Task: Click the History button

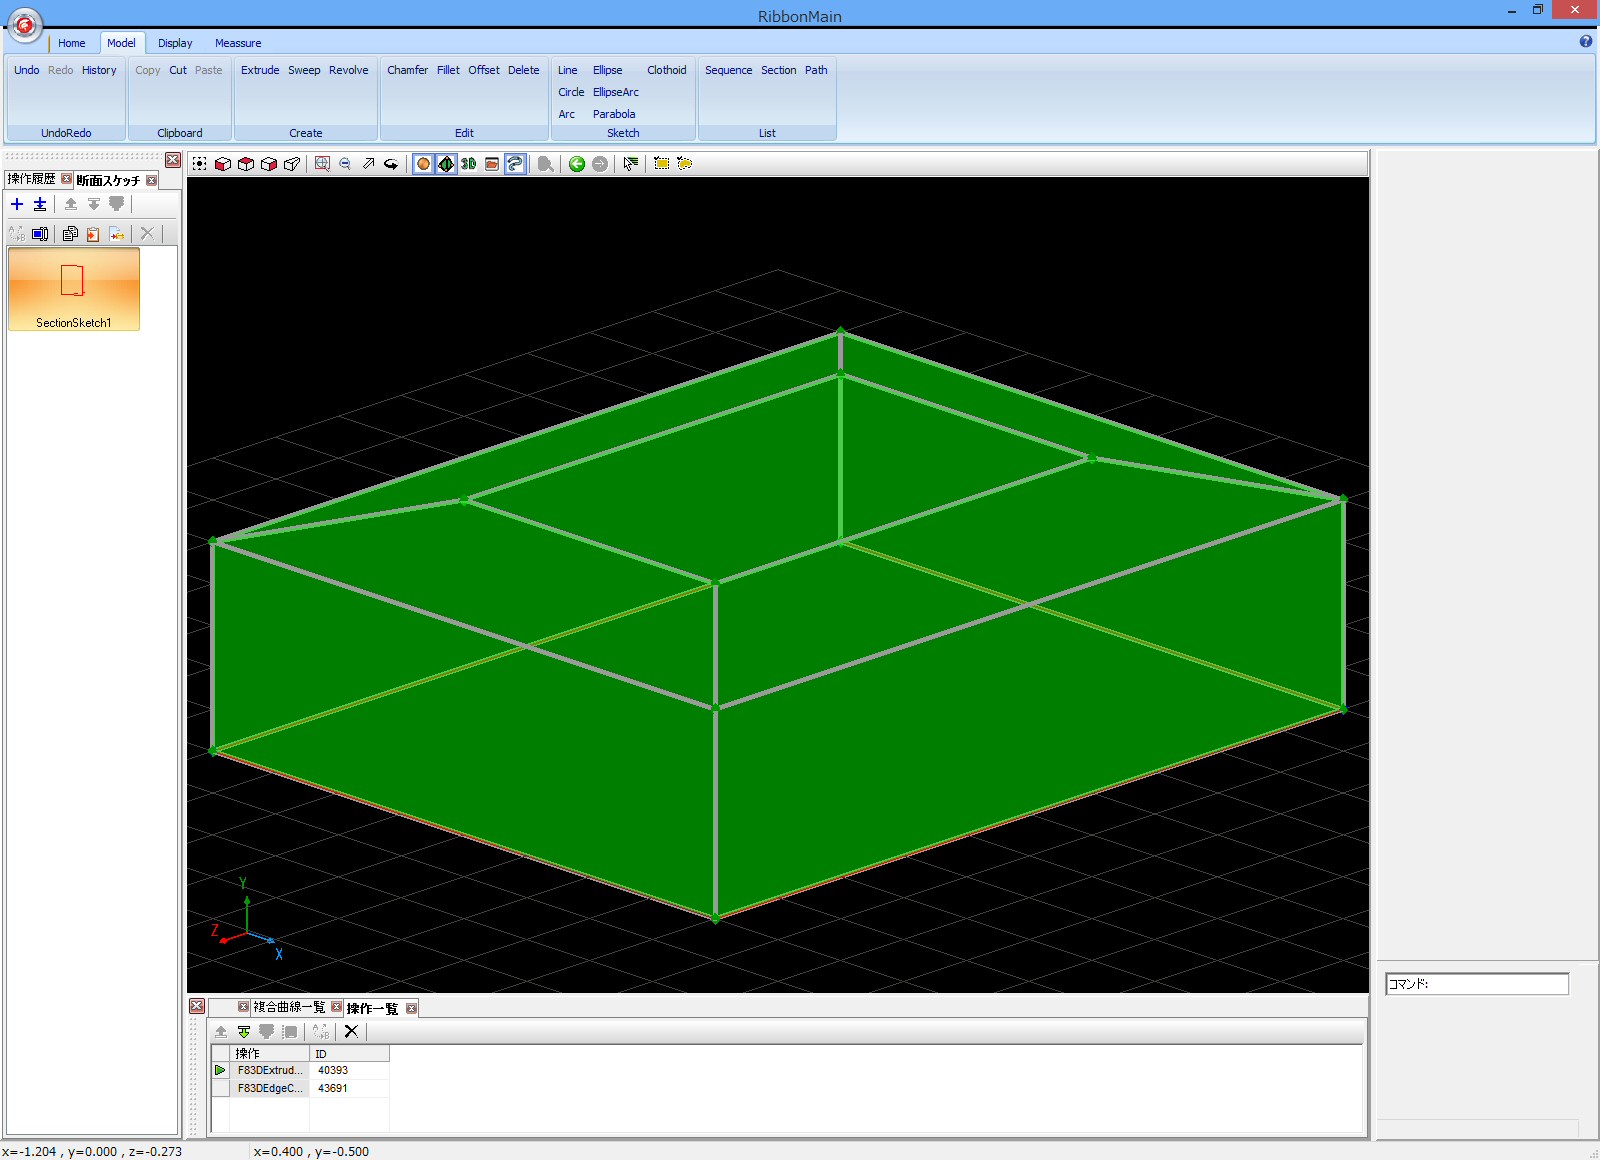Action: tap(99, 70)
